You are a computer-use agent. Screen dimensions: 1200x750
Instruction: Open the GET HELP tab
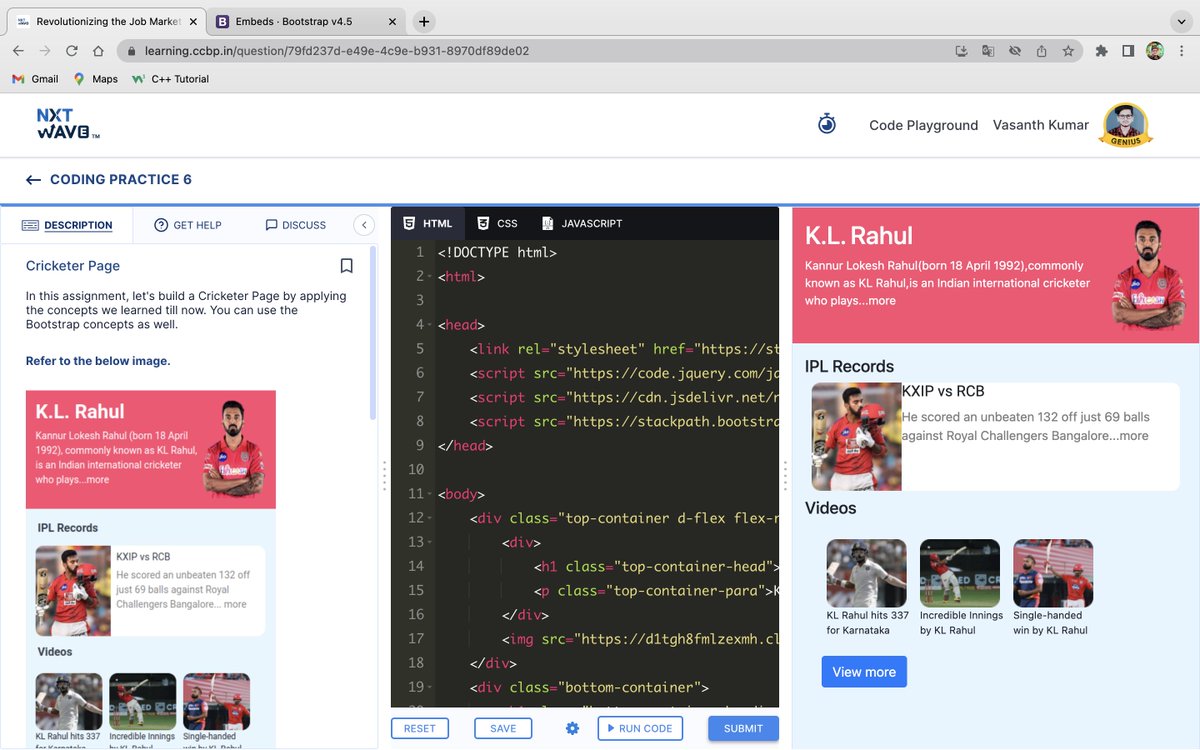pyautogui.click(x=188, y=225)
